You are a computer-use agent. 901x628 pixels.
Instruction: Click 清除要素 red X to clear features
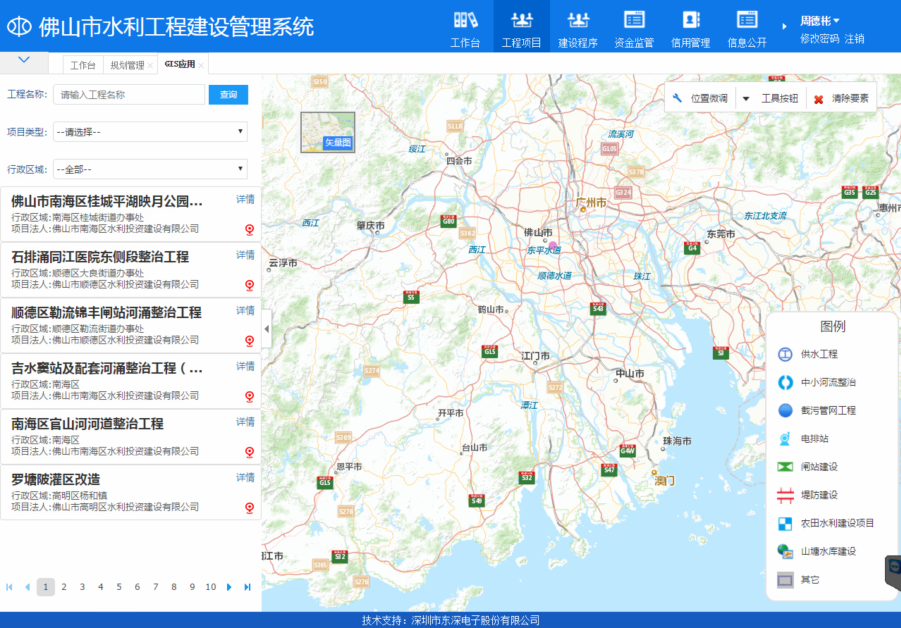819,99
